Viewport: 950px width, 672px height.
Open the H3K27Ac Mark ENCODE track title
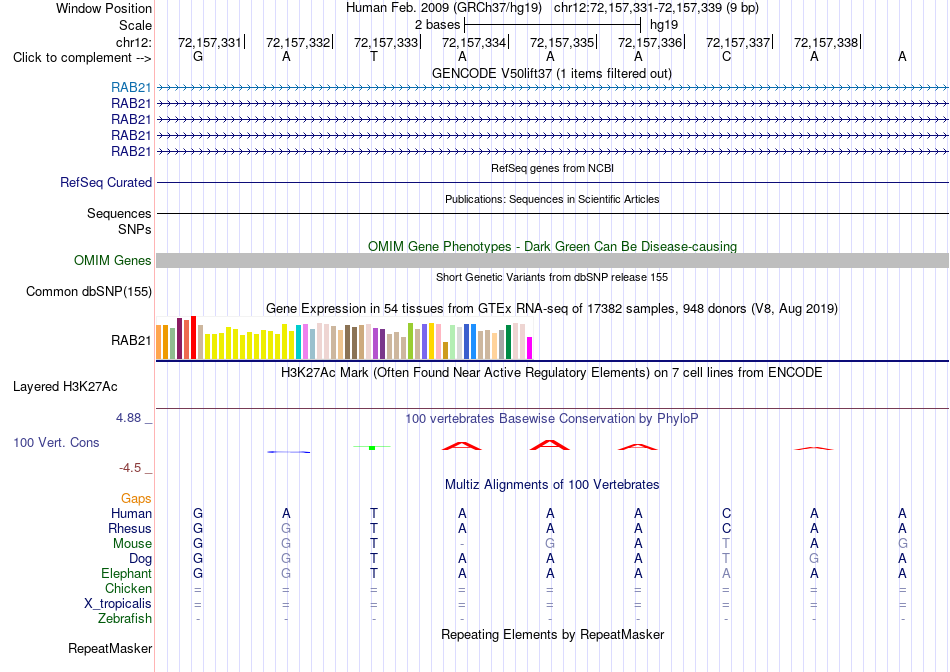point(552,372)
